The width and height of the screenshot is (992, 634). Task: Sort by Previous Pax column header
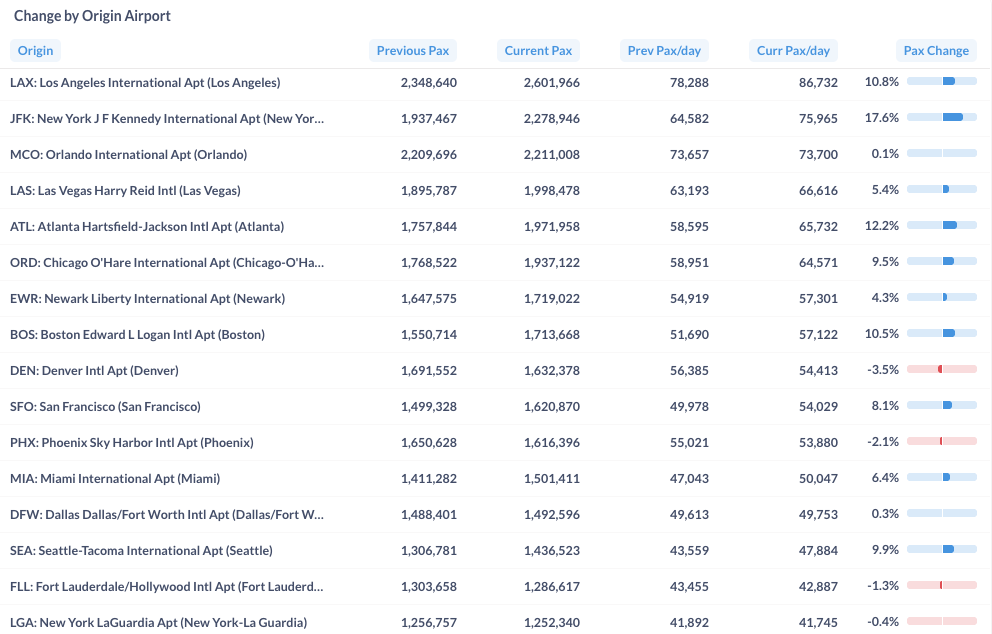pyautogui.click(x=412, y=51)
